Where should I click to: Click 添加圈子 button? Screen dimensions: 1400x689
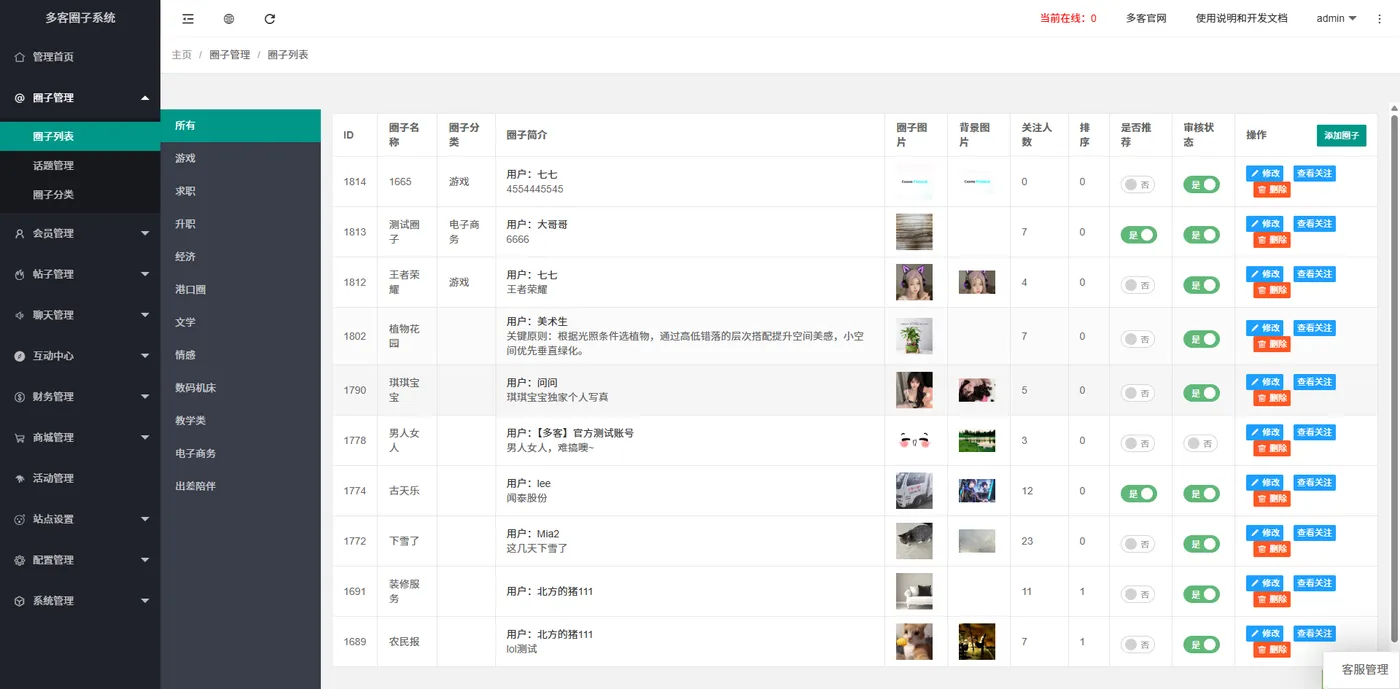tap(1341, 135)
